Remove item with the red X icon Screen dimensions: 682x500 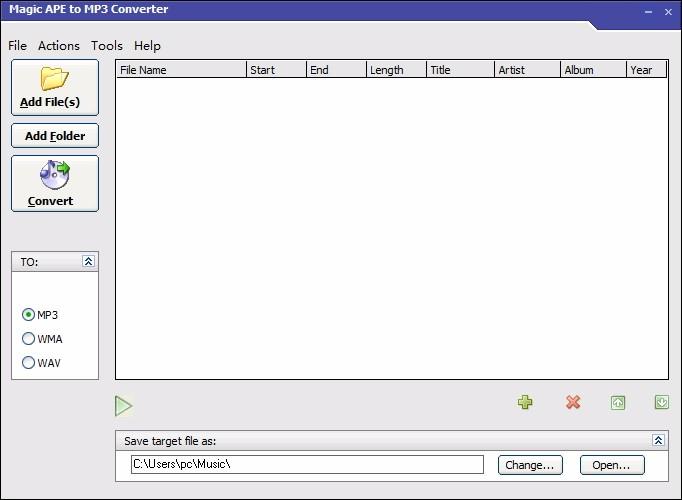(x=573, y=402)
